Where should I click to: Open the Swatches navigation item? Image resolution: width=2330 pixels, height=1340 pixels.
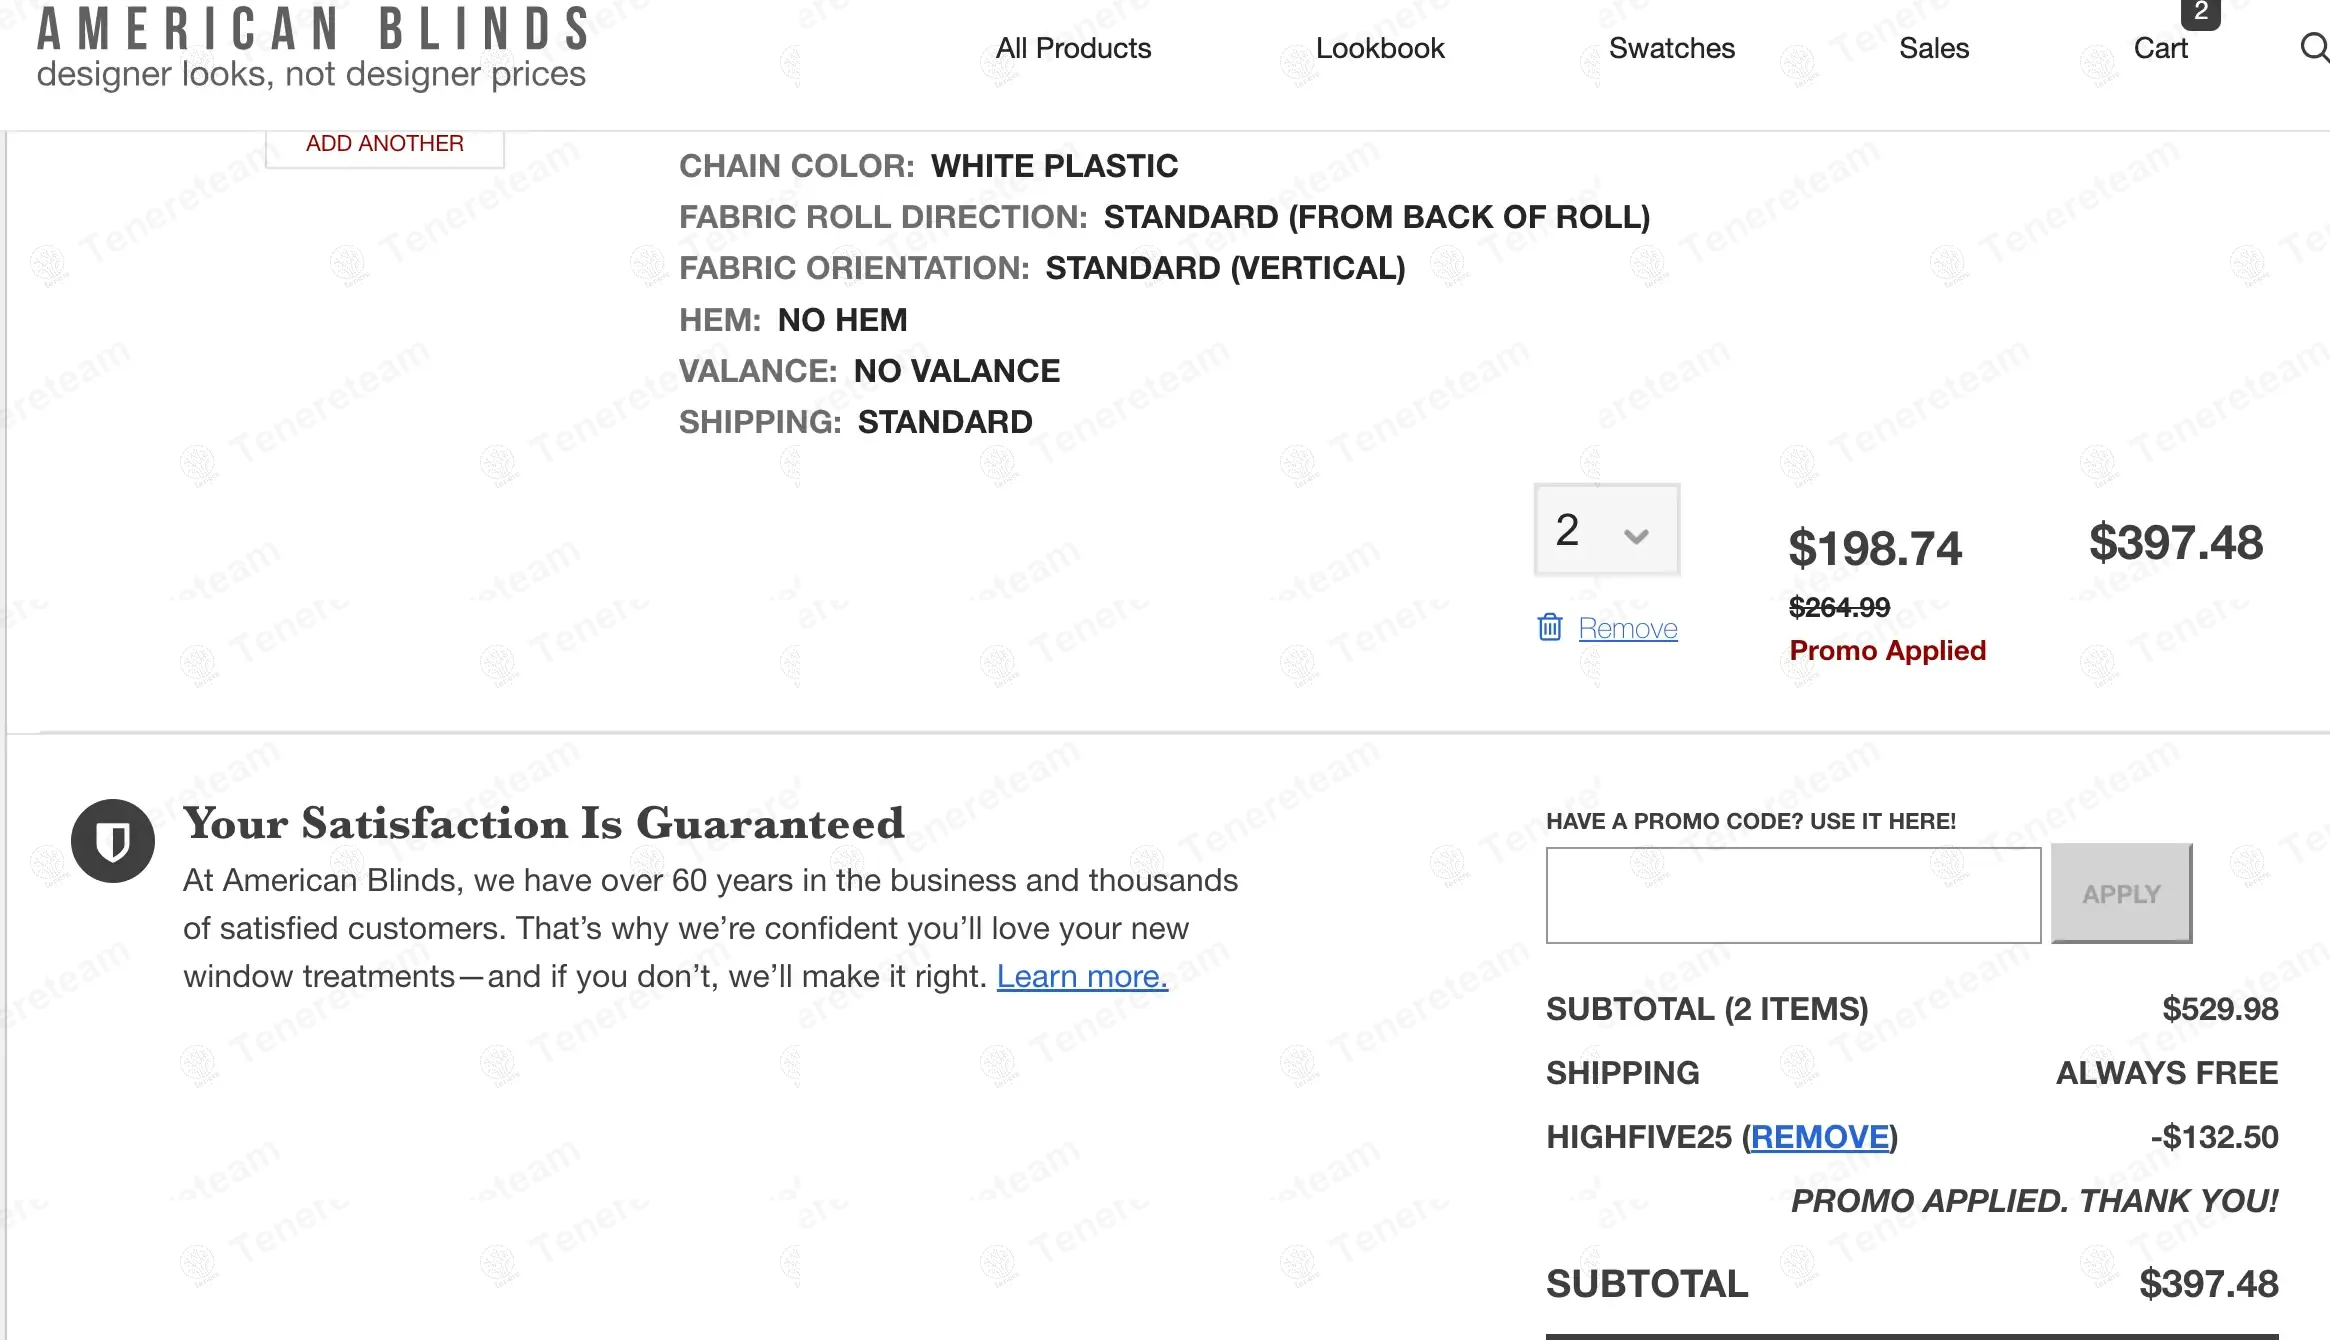[1671, 48]
